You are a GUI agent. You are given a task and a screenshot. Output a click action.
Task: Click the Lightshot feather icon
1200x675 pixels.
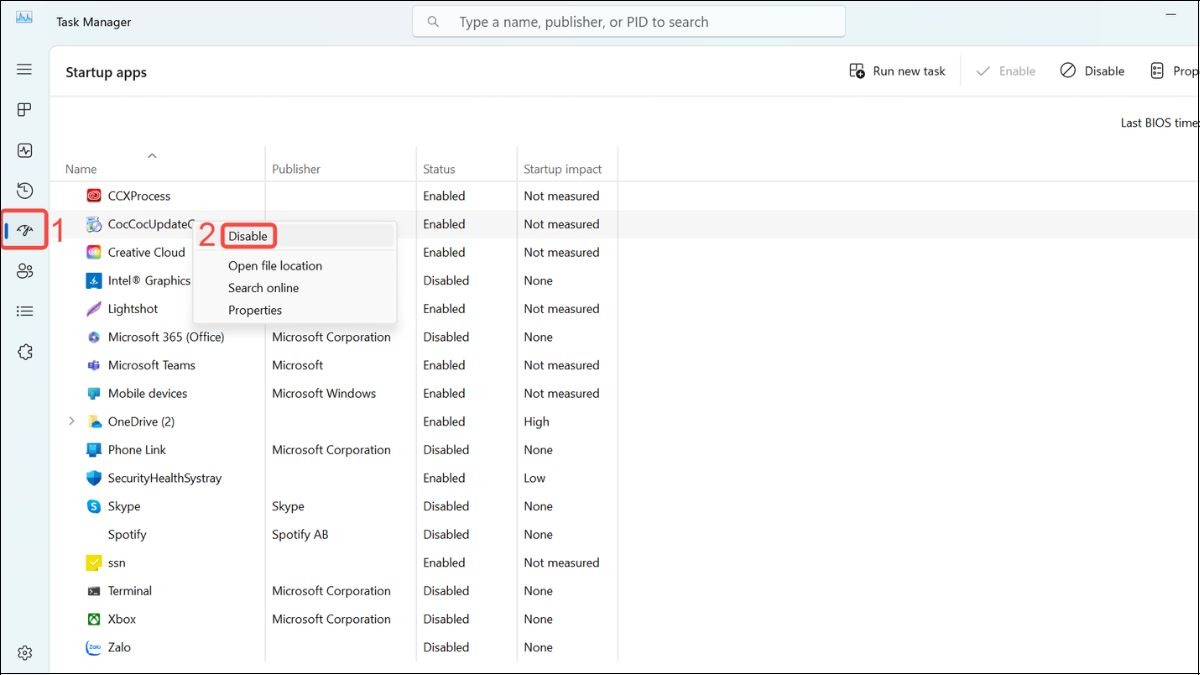[94, 309]
